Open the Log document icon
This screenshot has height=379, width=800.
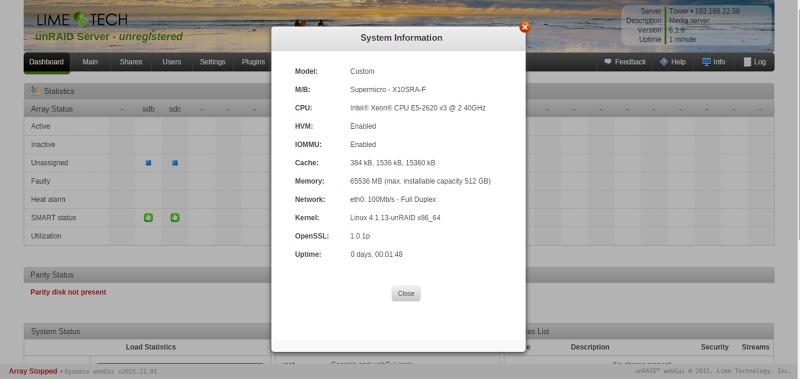pos(747,62)
